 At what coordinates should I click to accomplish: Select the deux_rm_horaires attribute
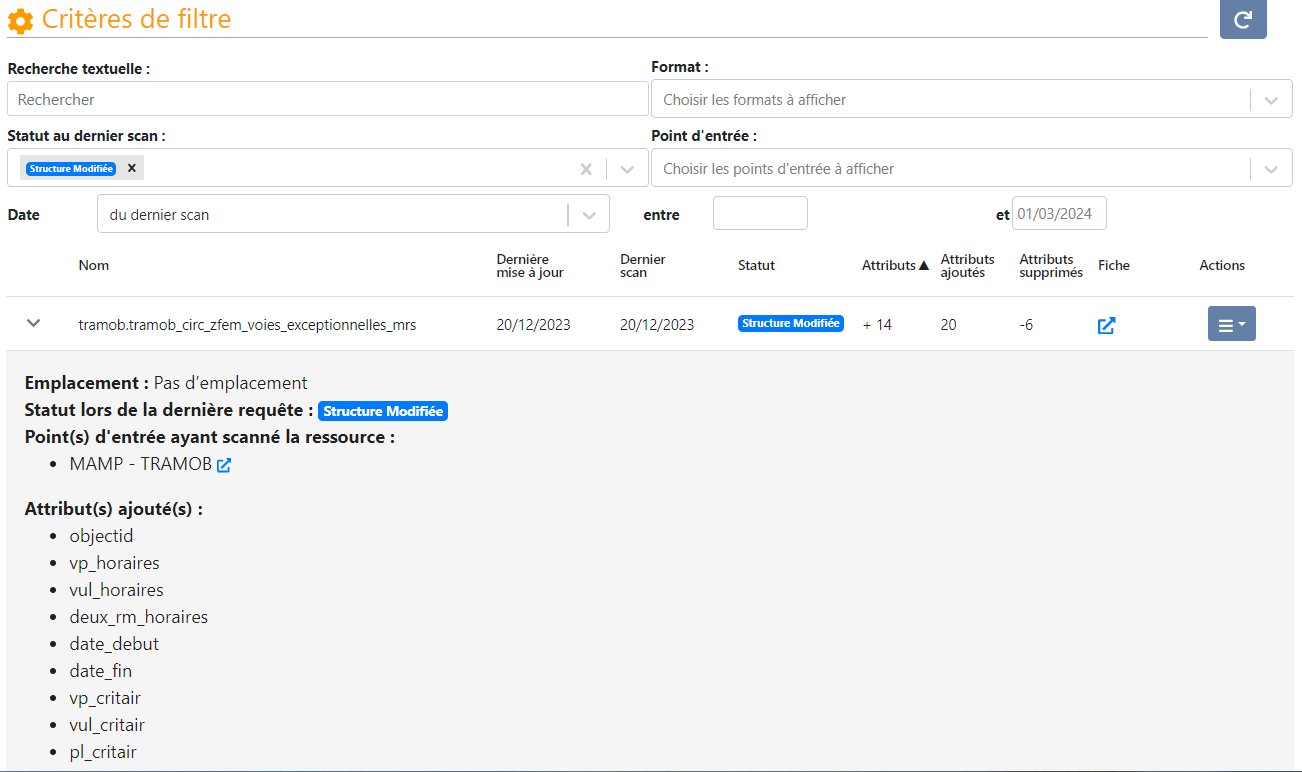pos(138,617)
